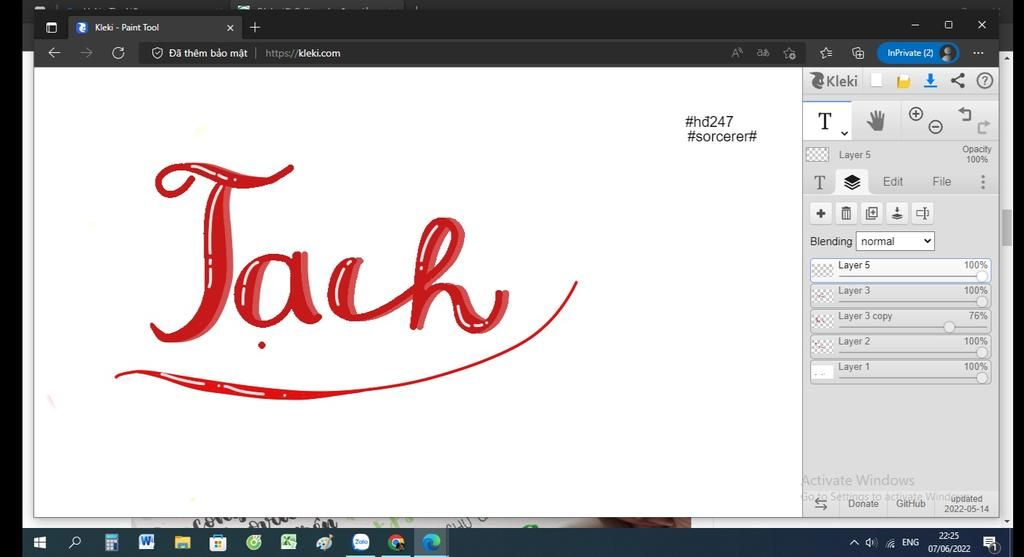Viewport: 1024px width, 557px height.
Task: Redo the undone action
Action: 984,126
